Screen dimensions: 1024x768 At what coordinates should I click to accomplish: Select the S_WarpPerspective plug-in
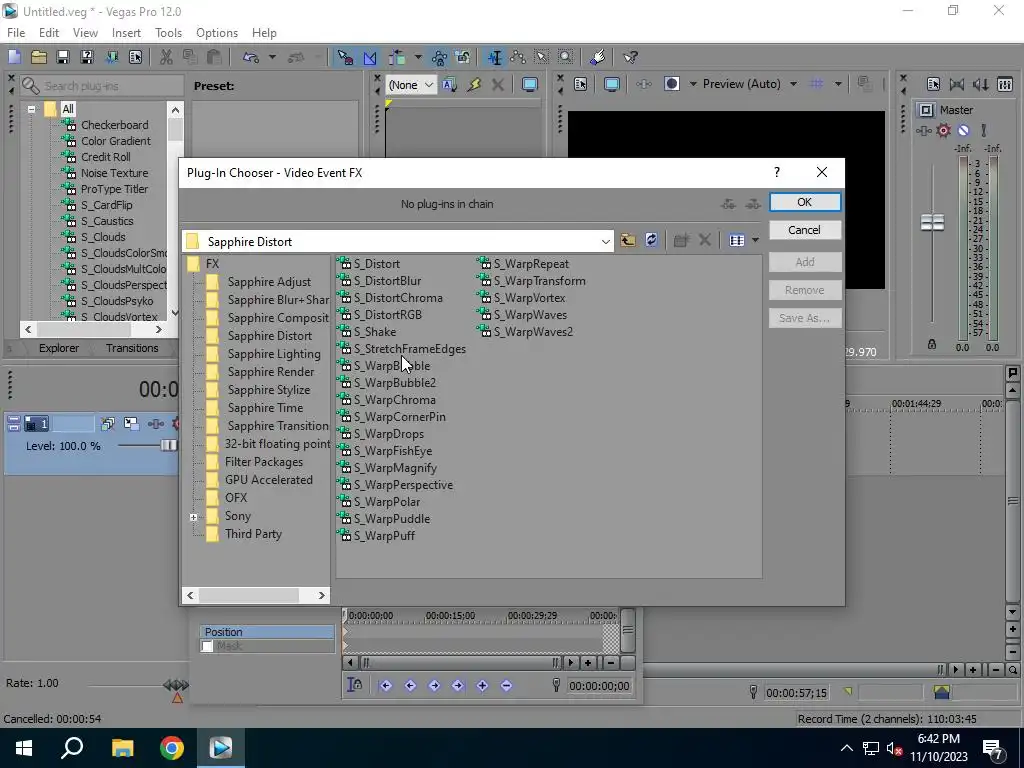[403, 485]
